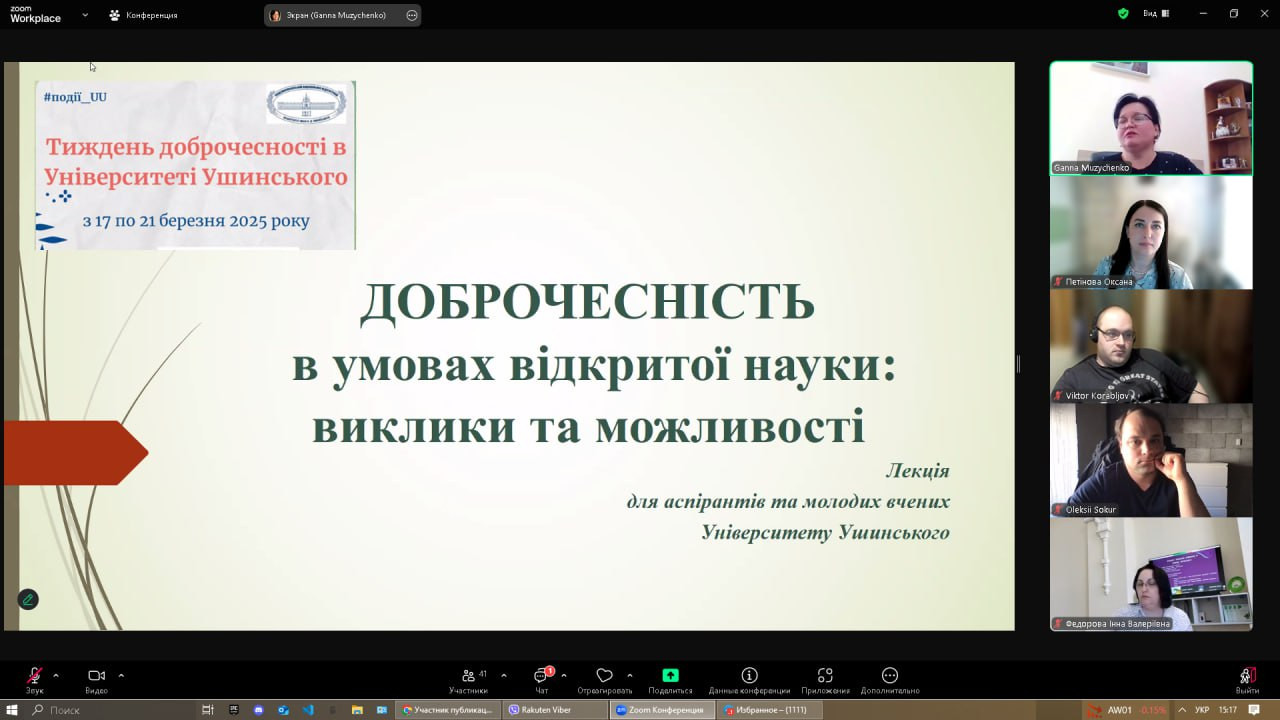Open Данные конференции info icon

749,676
